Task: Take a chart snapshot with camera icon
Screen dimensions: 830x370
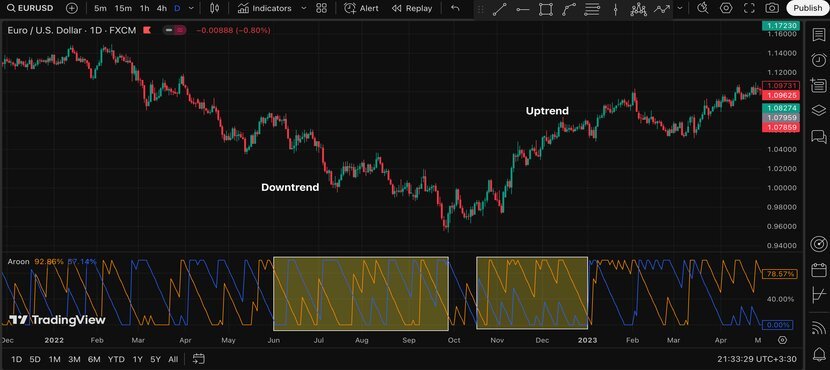Action: pos(772,8)
